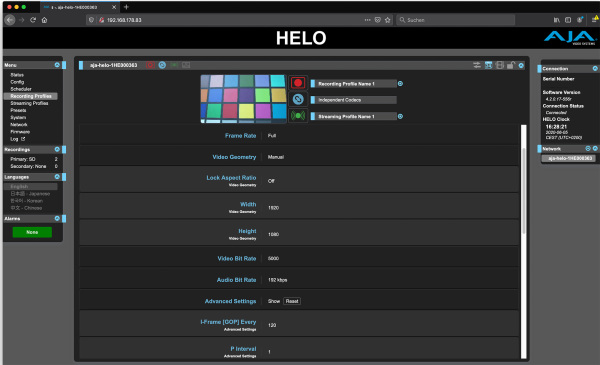Collapse the Recordings section
Image resolution: width=600 pixels, height=365 pixels.
[57, 149]
